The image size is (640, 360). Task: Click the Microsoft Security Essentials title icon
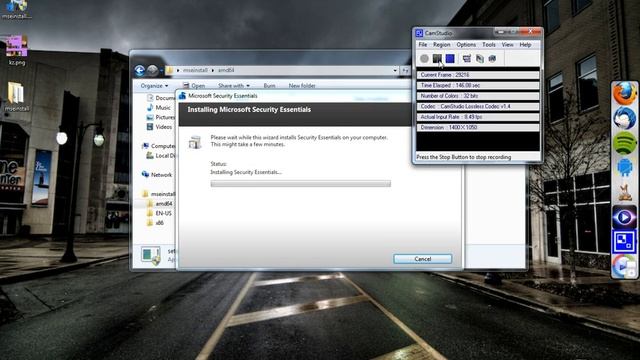pos(182,96)
